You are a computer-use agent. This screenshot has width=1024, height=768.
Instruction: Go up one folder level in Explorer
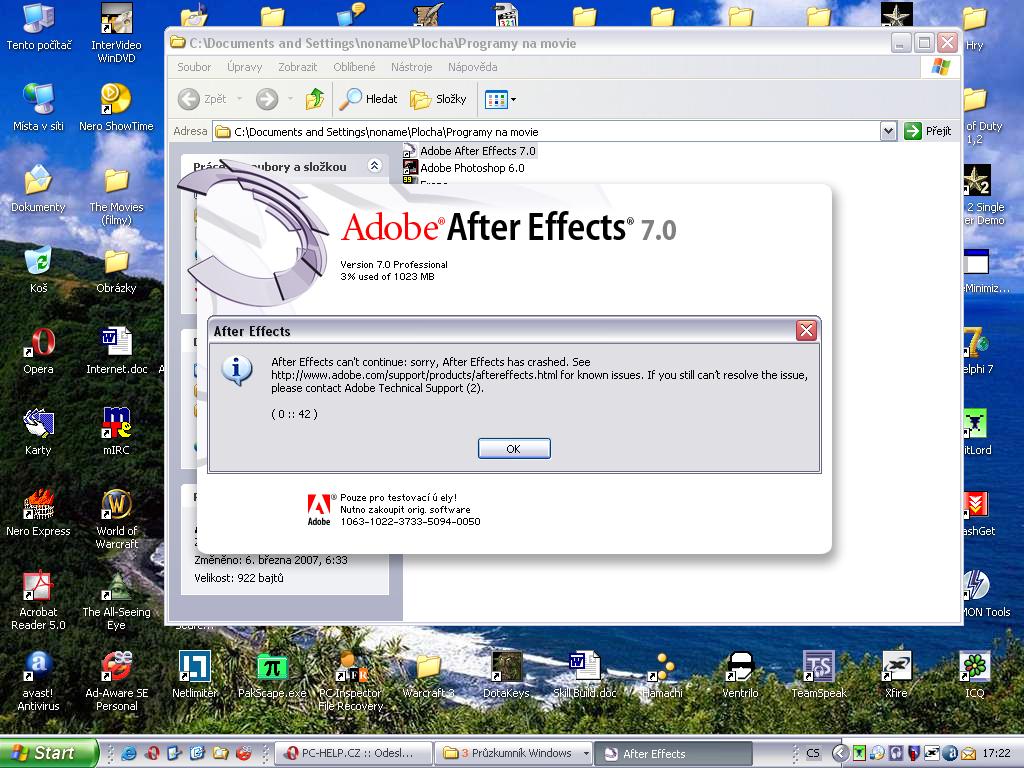tap(315, 99)
